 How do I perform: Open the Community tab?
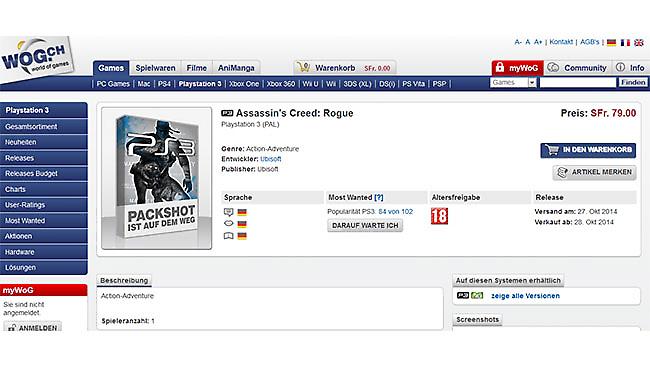[577, 68]
